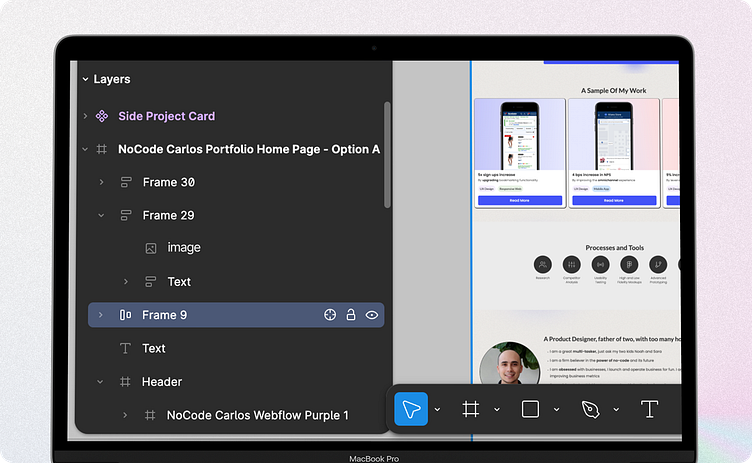The image size is (752, 463).
Task: Click the target icon on Frame 9
Action: tap(330, 315)
